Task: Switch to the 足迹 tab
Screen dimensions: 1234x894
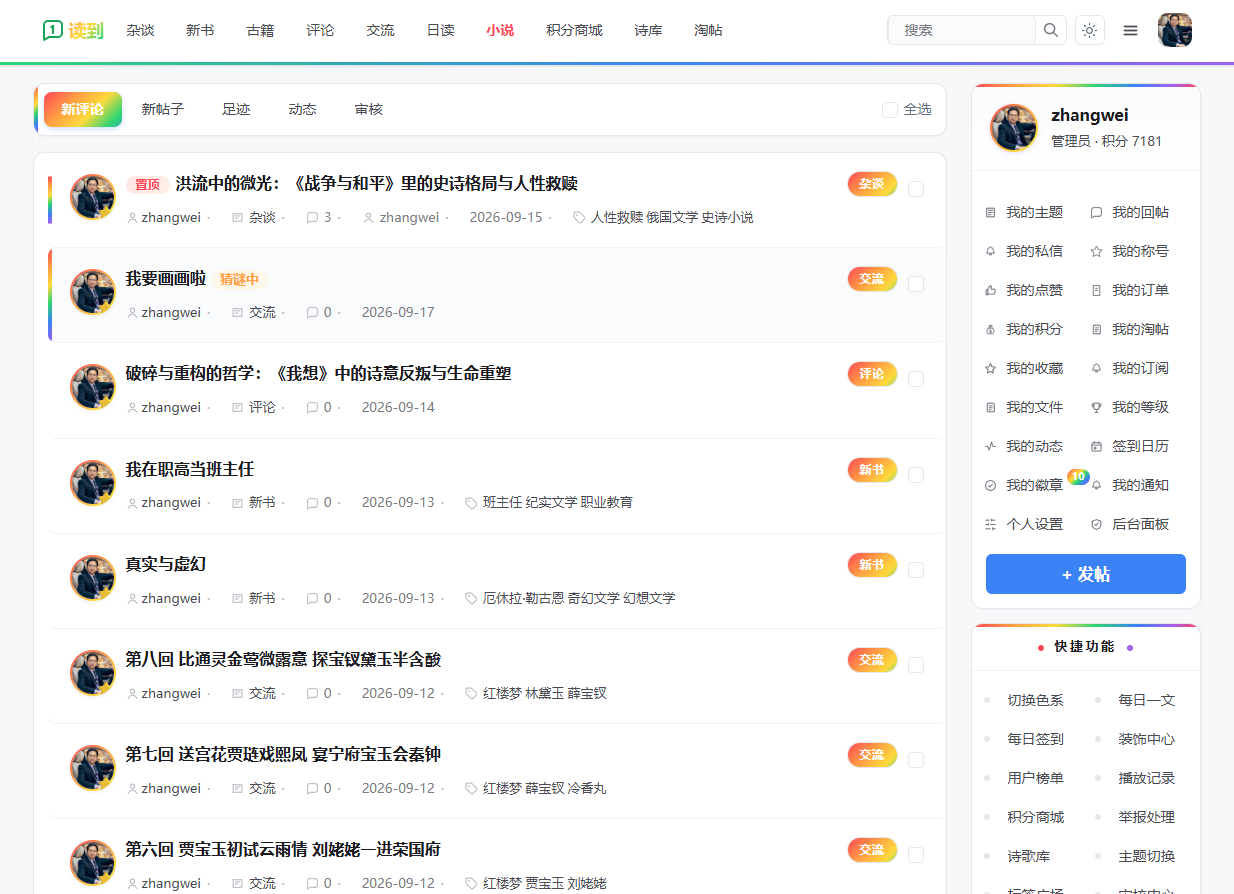Action: (x=236, y=110)
